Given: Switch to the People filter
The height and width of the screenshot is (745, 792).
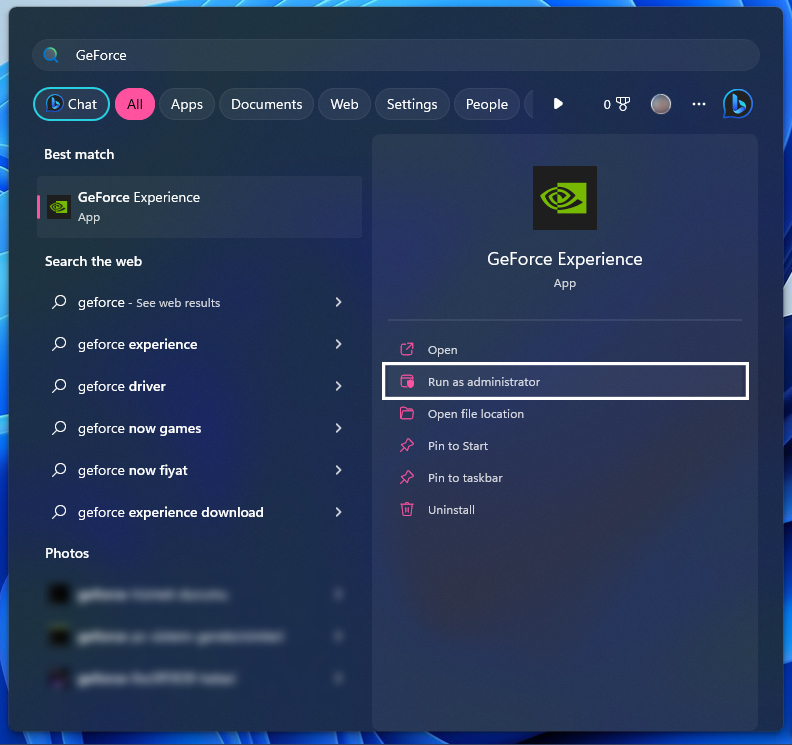Looking at the screenshot, I should (487, 104).
